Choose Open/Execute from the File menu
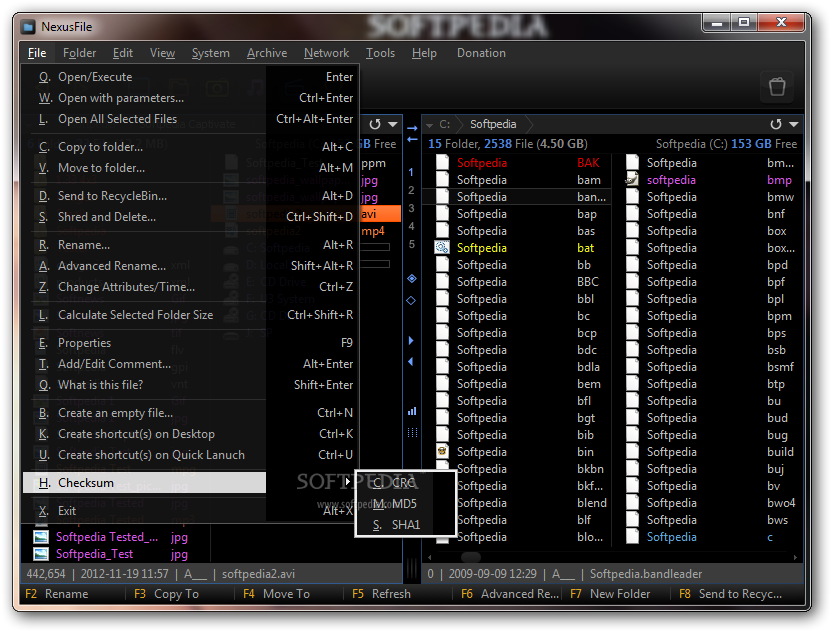832x632 pixels. coord(190,77)
